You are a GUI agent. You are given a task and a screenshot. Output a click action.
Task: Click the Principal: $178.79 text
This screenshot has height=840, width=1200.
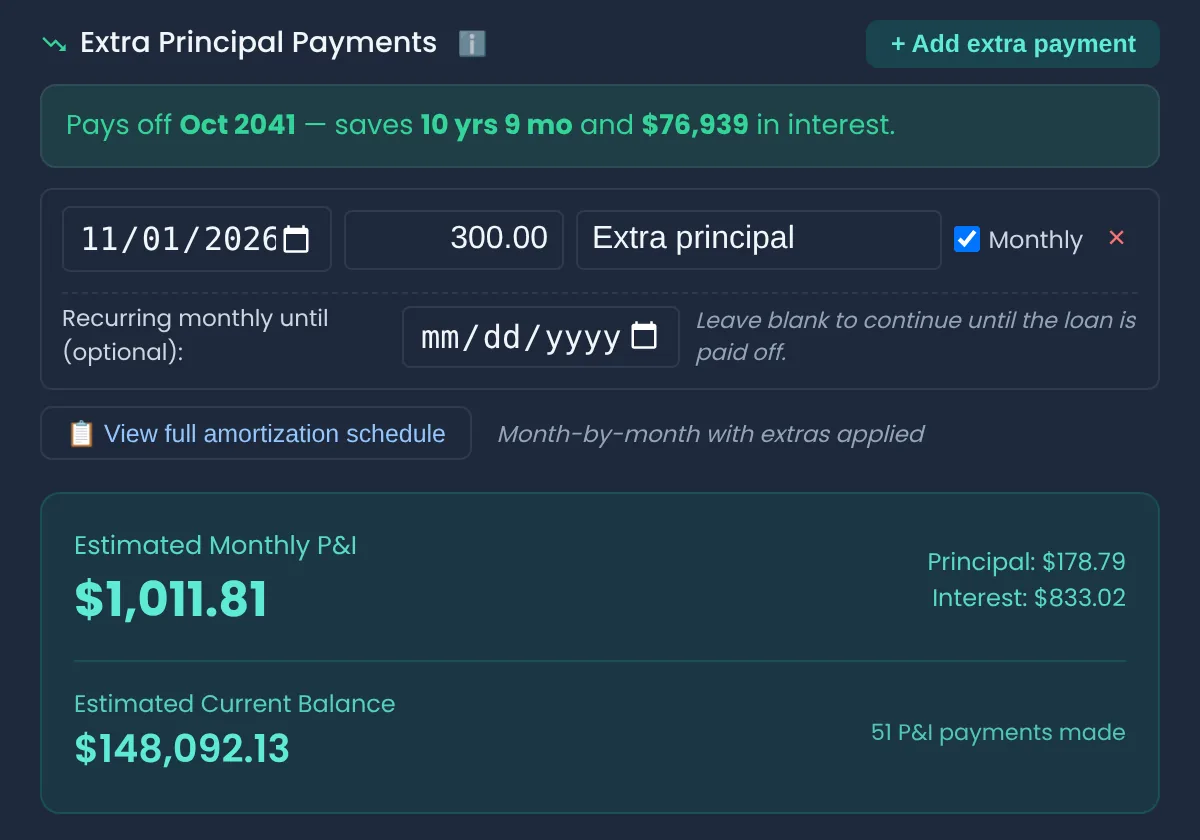tap(1026, 561)
